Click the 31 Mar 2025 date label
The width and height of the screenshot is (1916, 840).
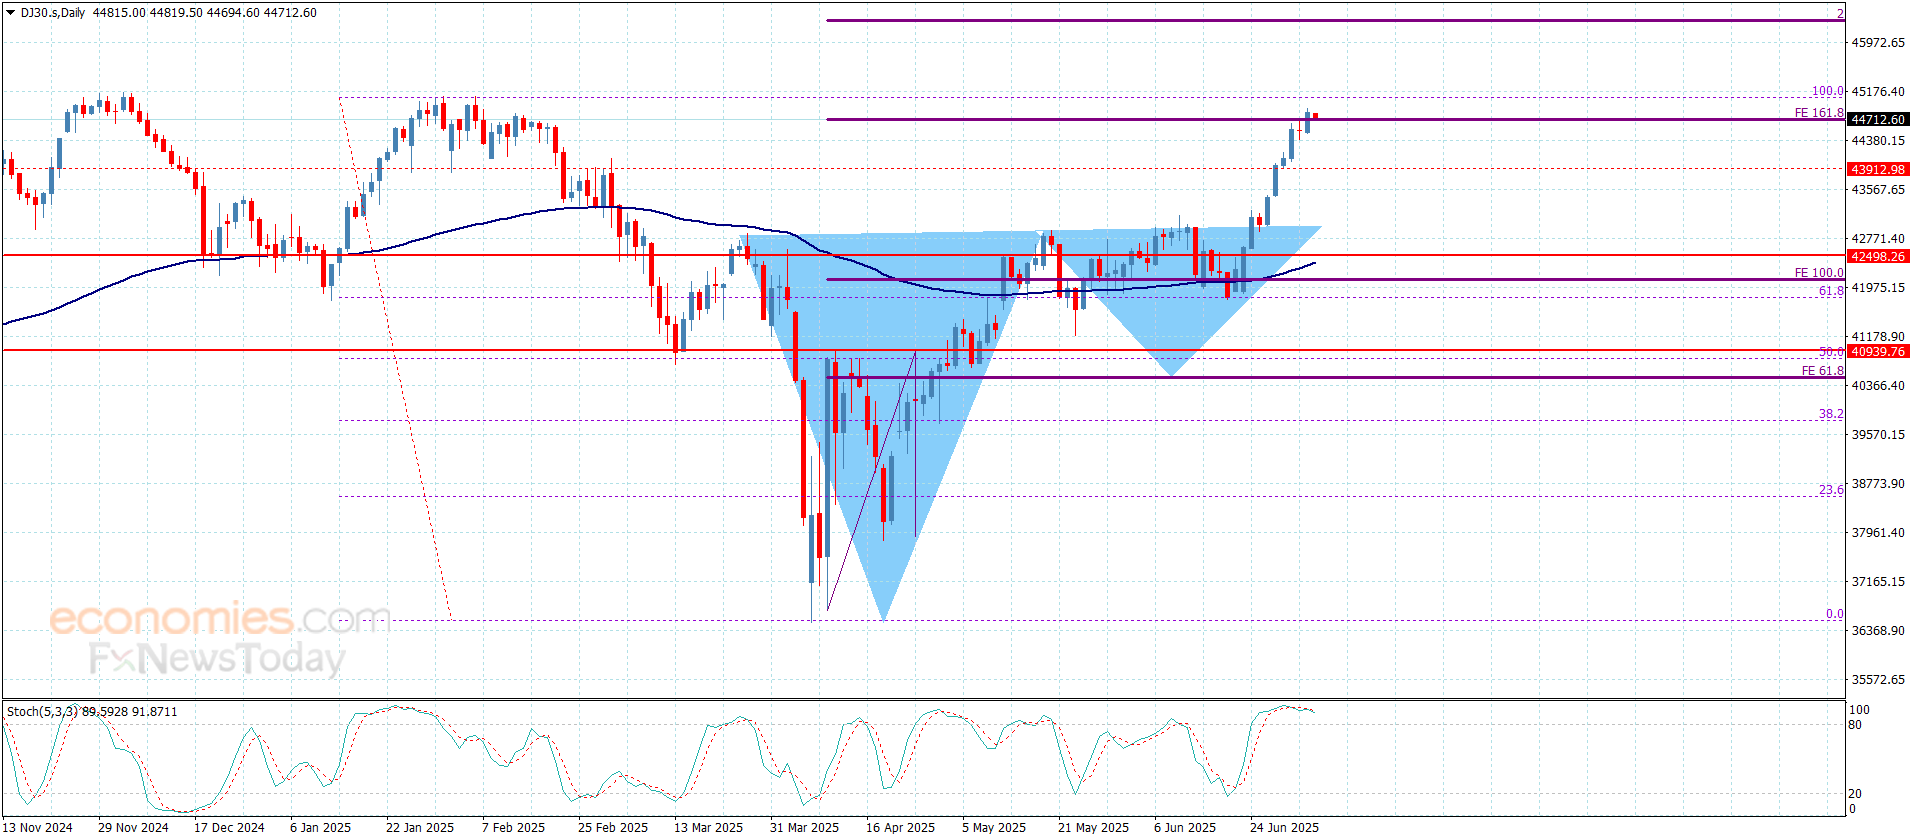pyautogui.click(x=804, y=827)
